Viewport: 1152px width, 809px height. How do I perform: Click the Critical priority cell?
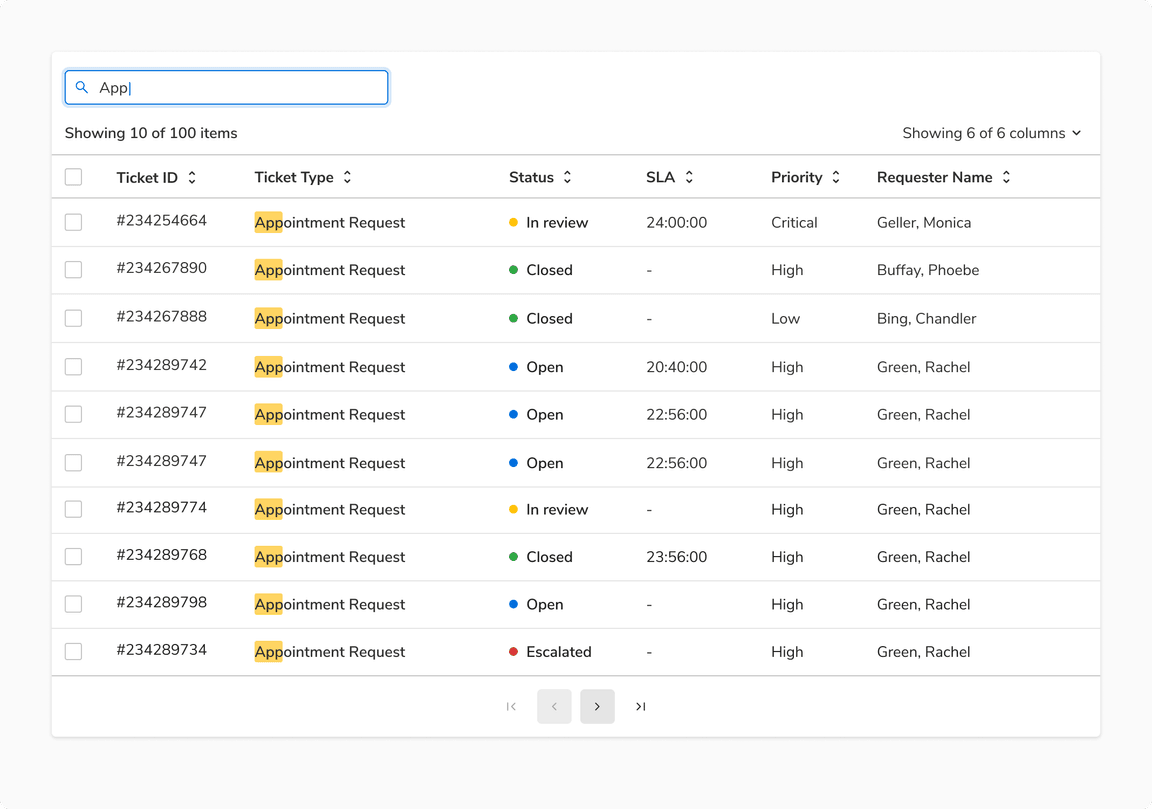click(794, 223)
